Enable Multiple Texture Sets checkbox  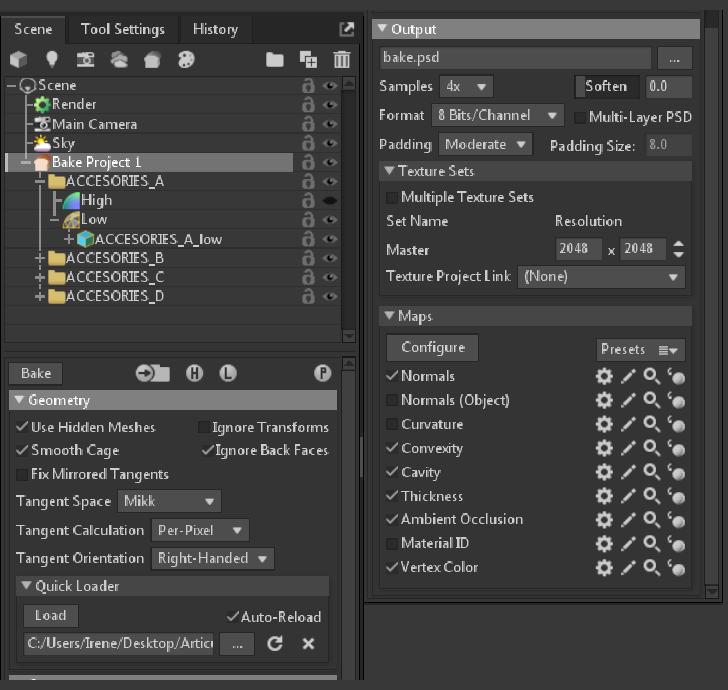[392, 198]
